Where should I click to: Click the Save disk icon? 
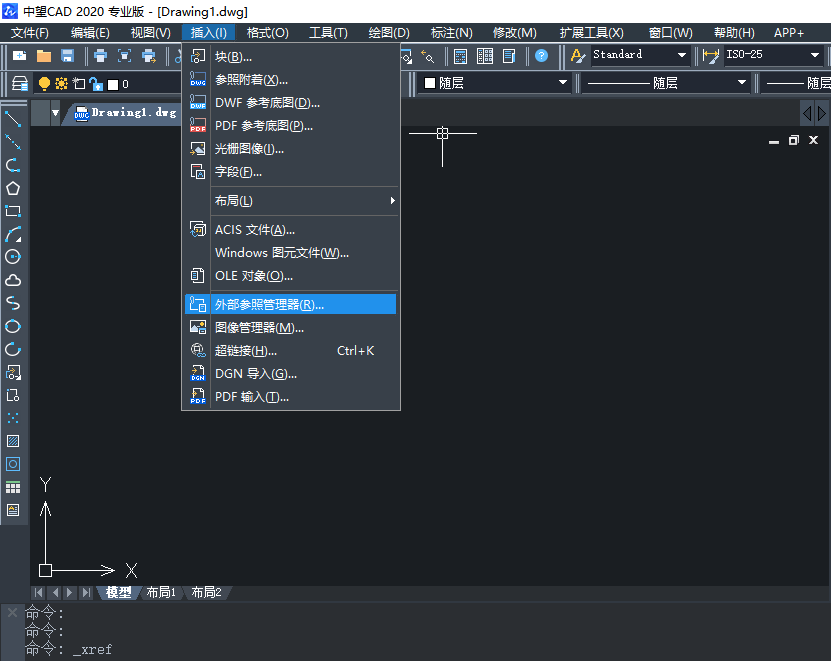pos(68,56)
